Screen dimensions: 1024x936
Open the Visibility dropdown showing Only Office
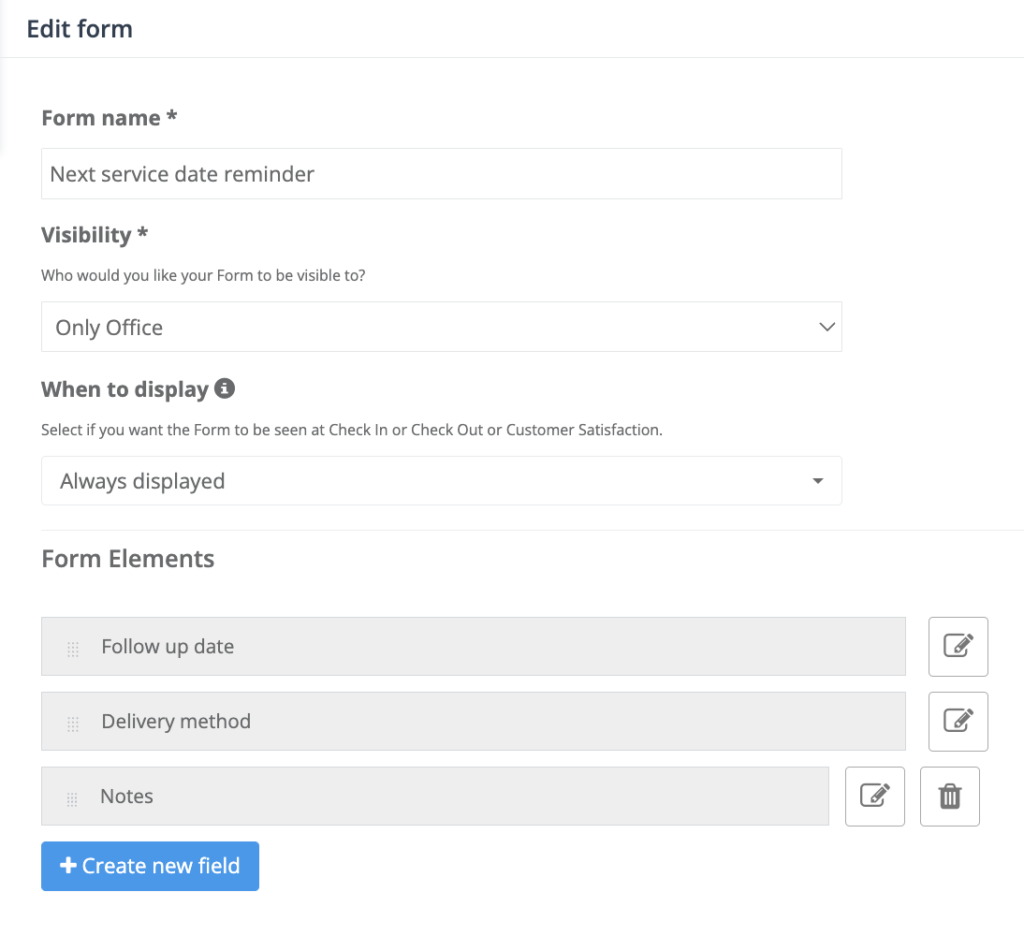point(441,327)
